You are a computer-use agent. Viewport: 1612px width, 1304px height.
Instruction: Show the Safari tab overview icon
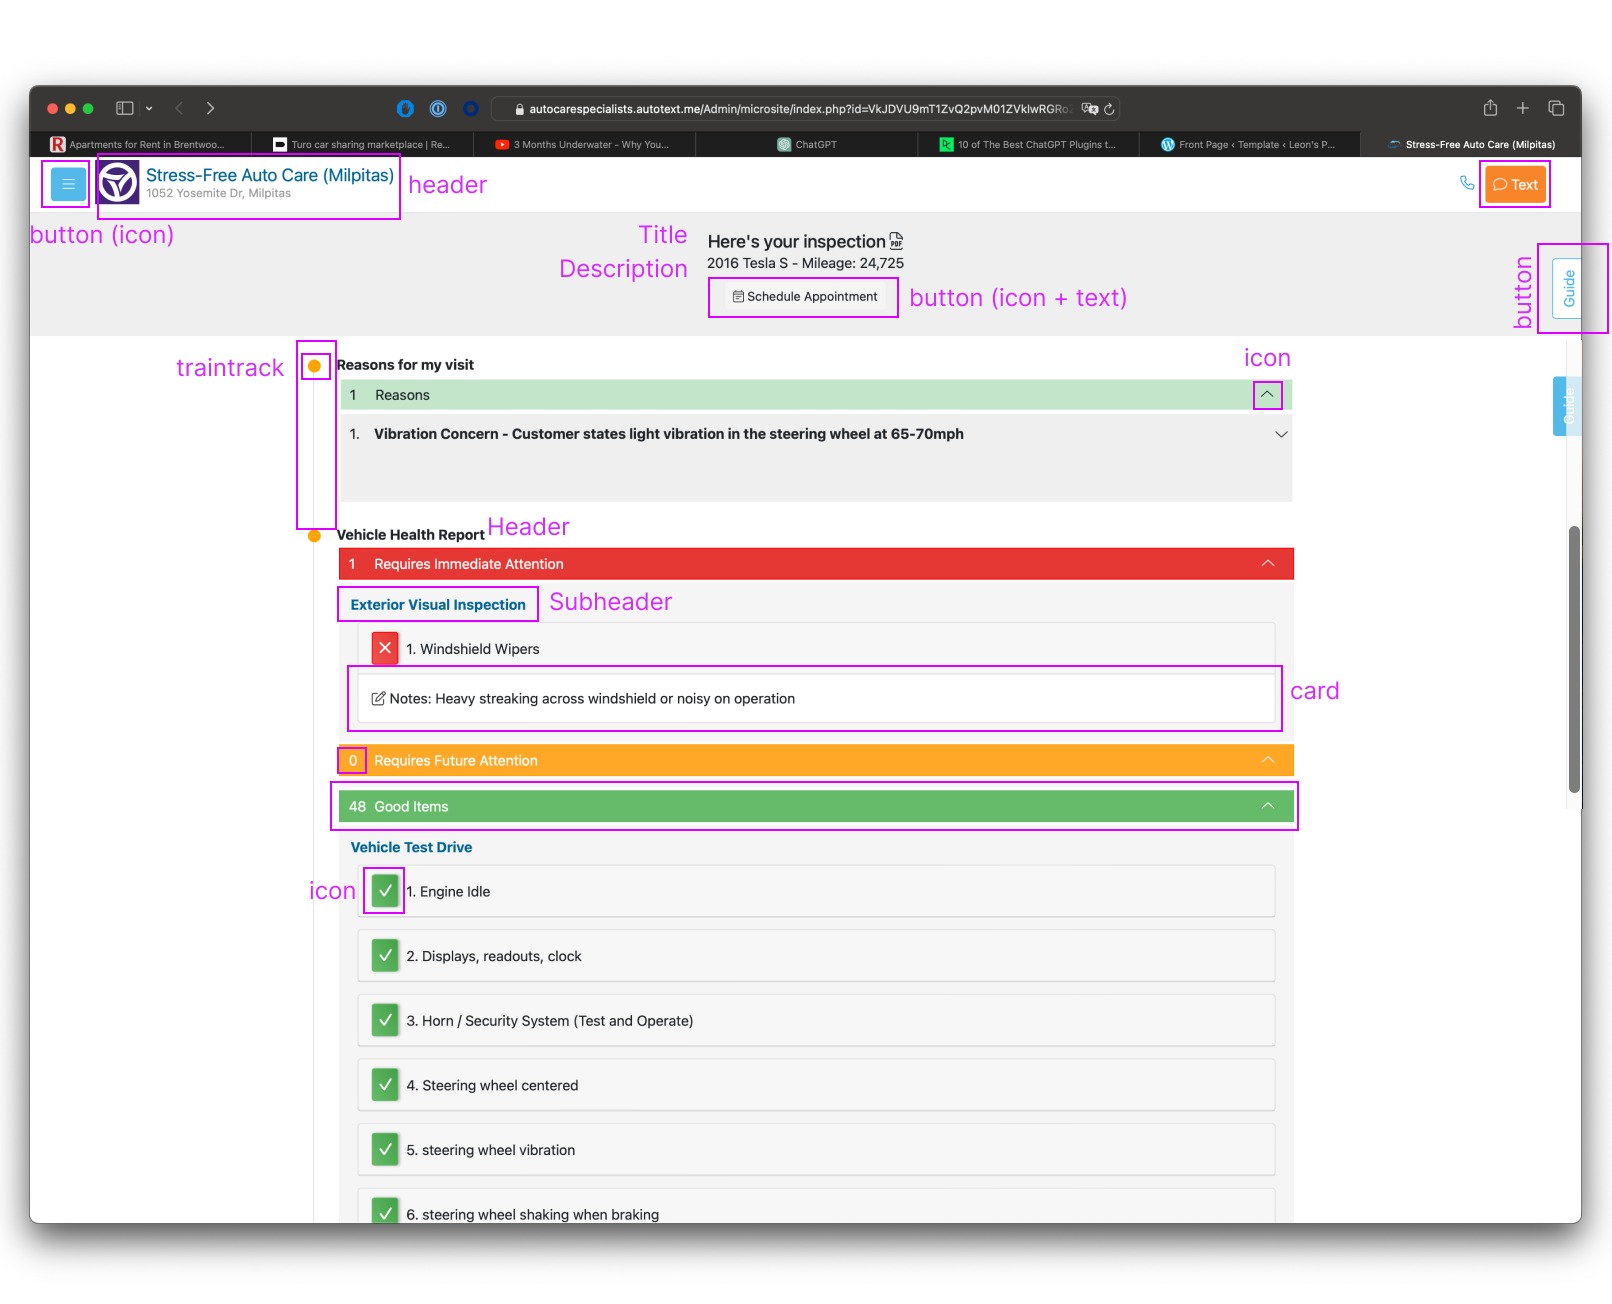(1556, 108)
